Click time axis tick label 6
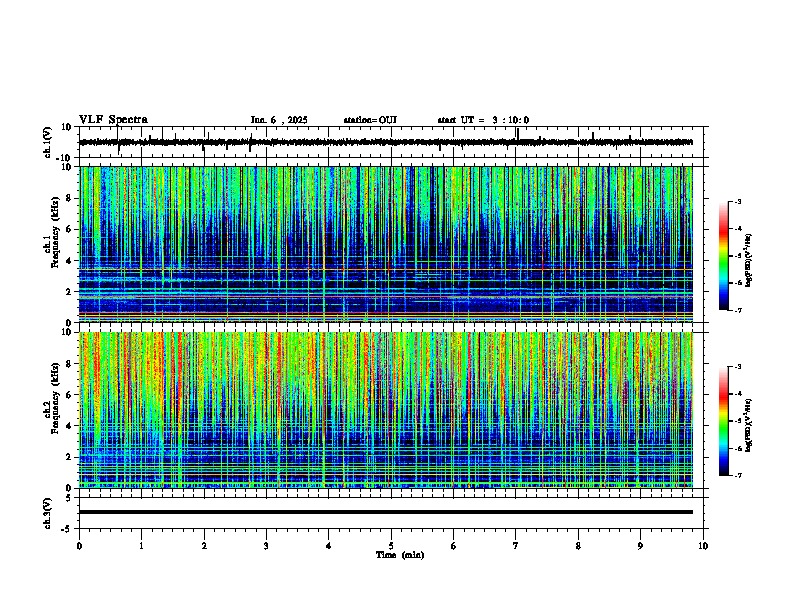Image resolution: width=792 pixels, height=612 pixels. [x=454, y=546]
